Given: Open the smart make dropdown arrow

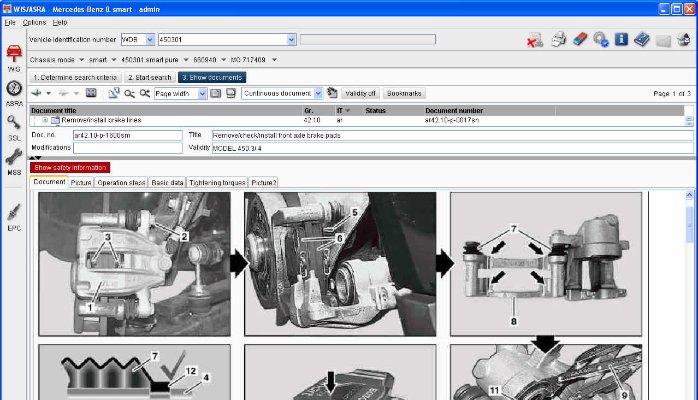Looking at the screenshot, I should [x=114, y=60].
